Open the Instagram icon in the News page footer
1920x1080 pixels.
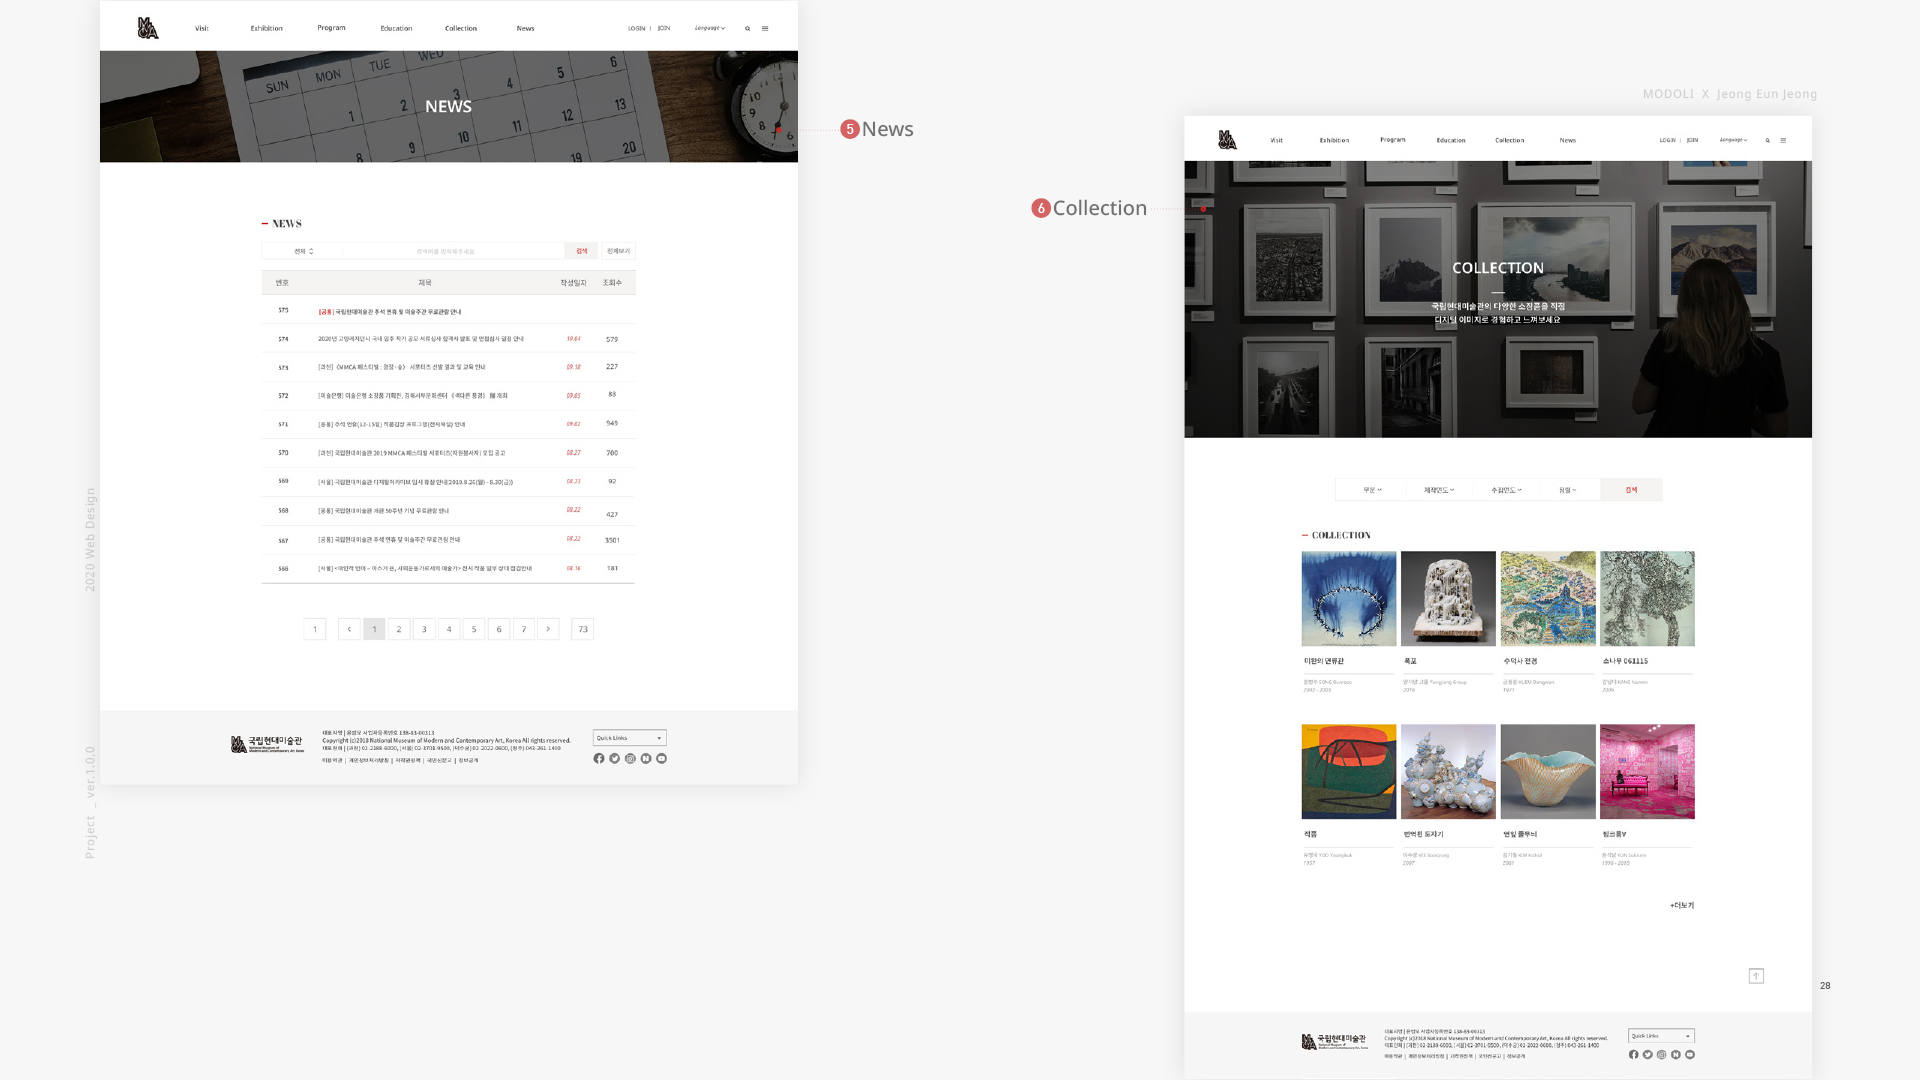pyautogui.click(x=630, y=759)
